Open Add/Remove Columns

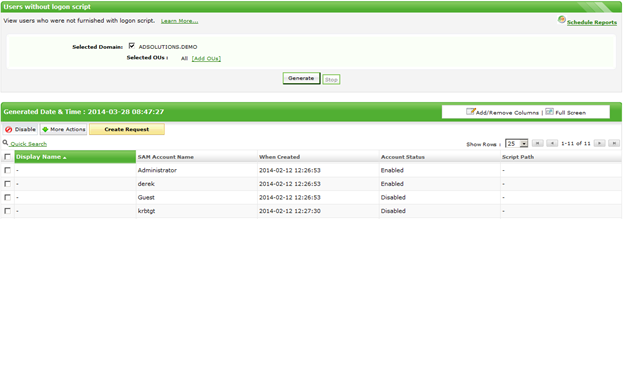[x=507, y=113]
